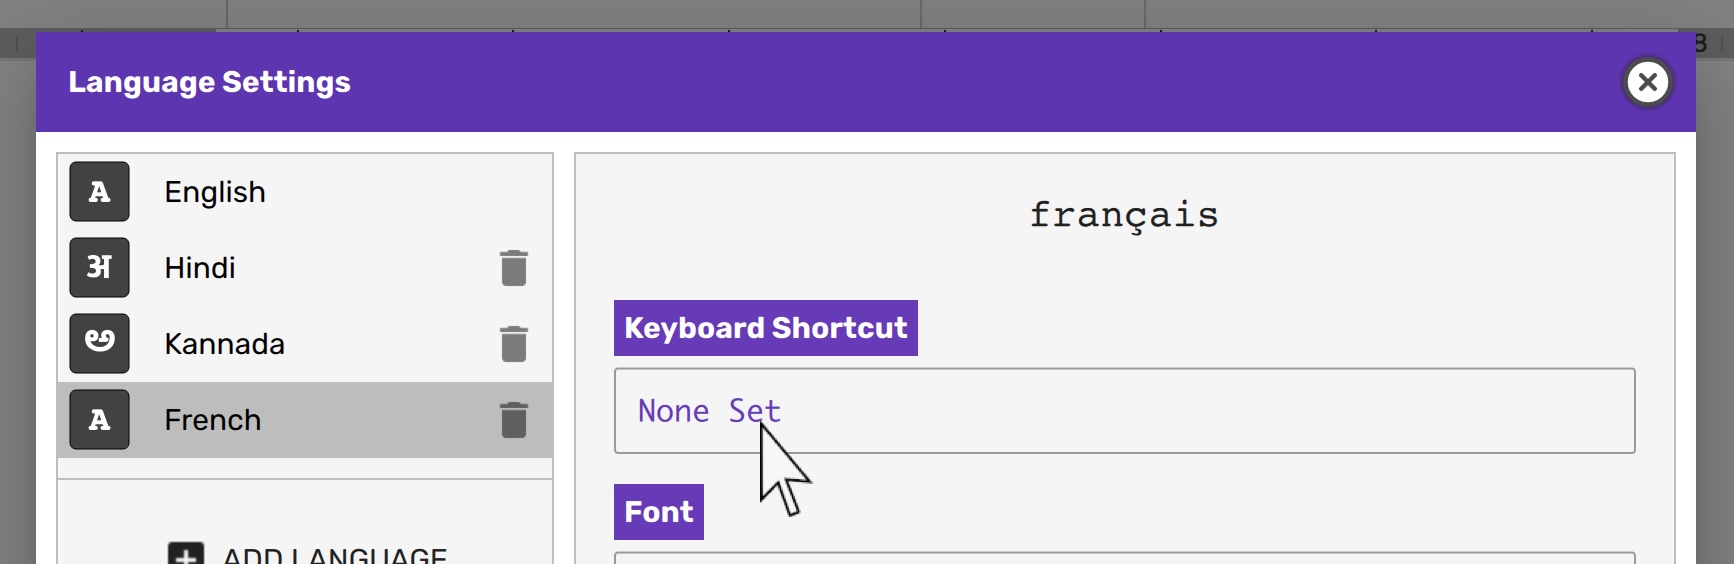The height and width of the screenshot is (564, 1734).
Task: Open the font selection box under Font
Action: click(1124, 557)
